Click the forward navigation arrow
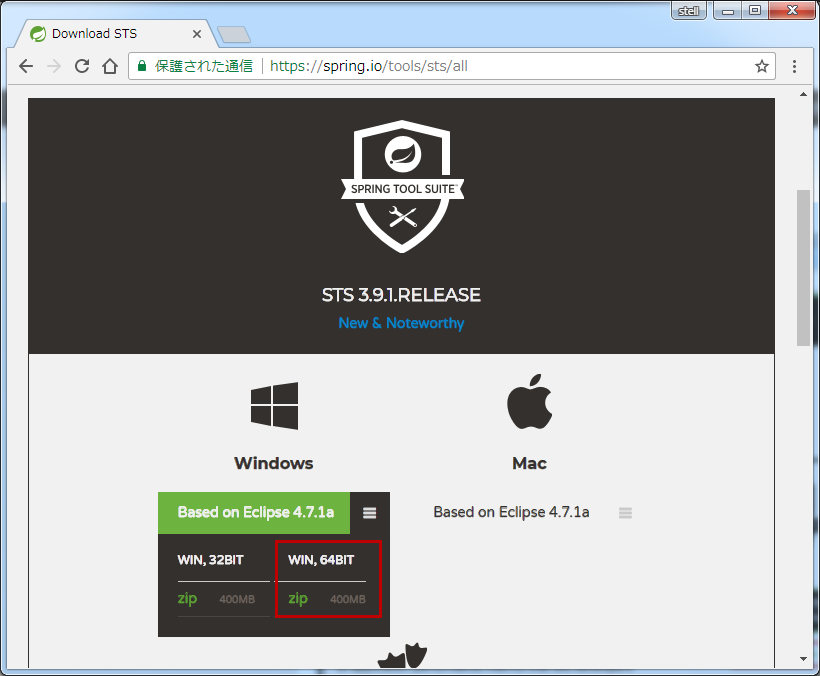This screenshot has height=676, width=820. click(x=53, y=66)
